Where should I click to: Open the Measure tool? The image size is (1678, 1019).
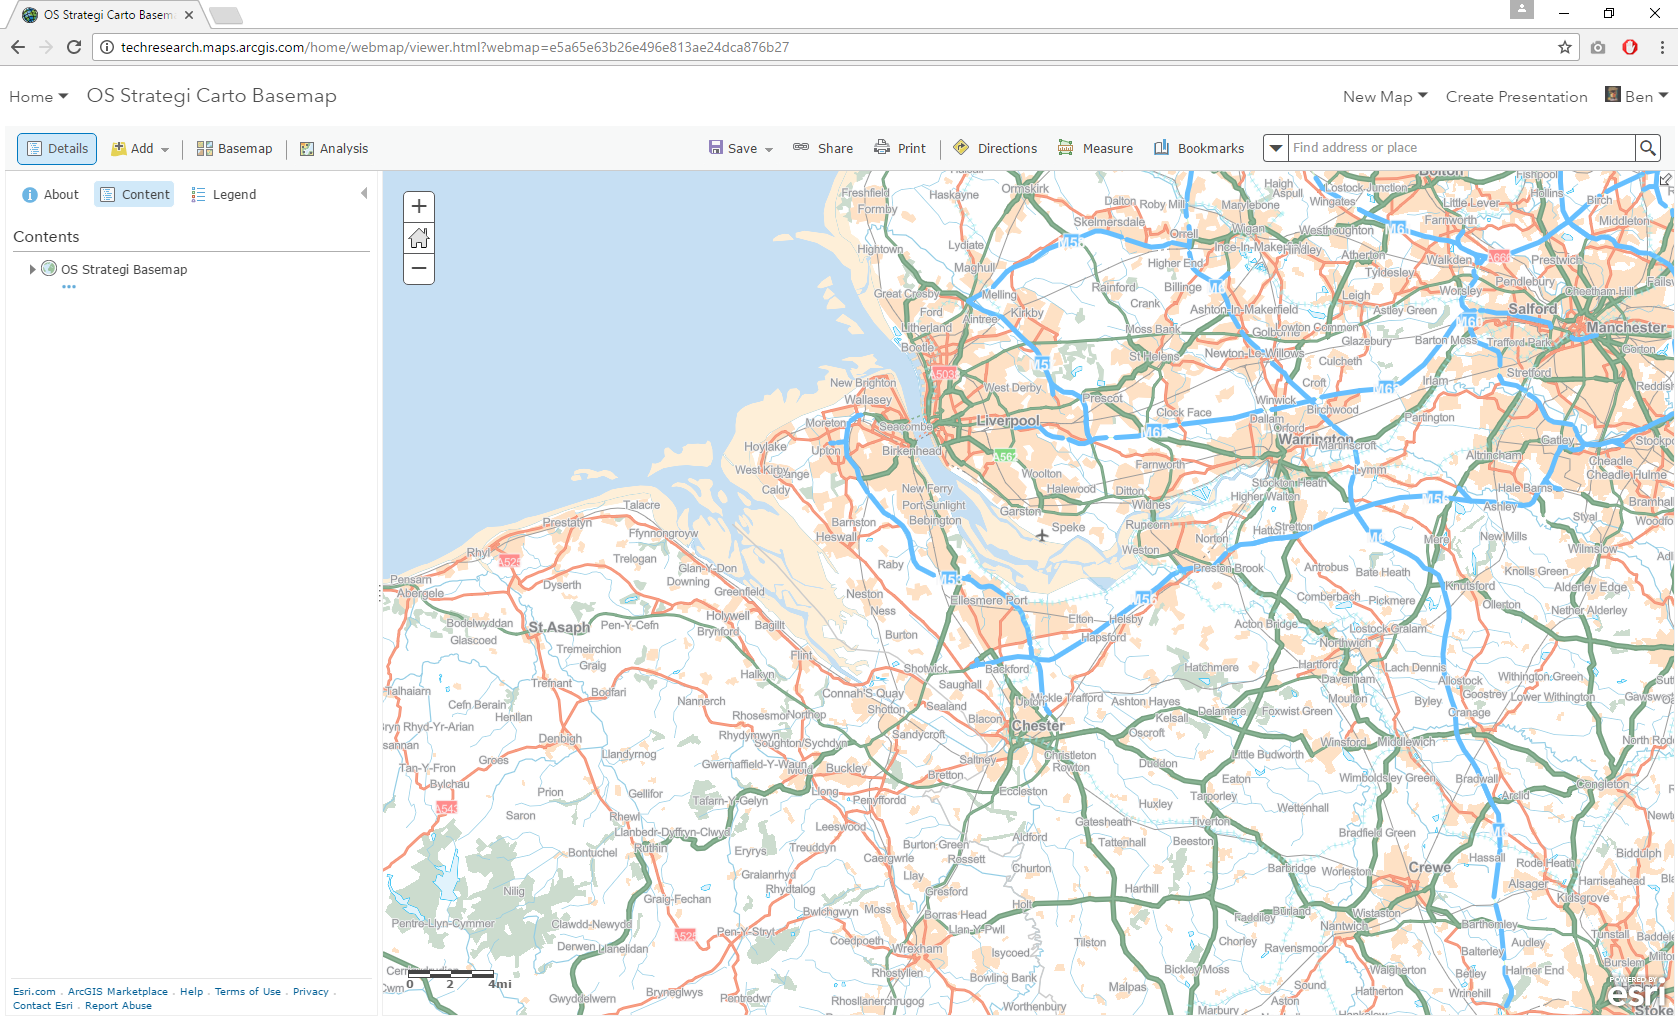click(1095, 148)
